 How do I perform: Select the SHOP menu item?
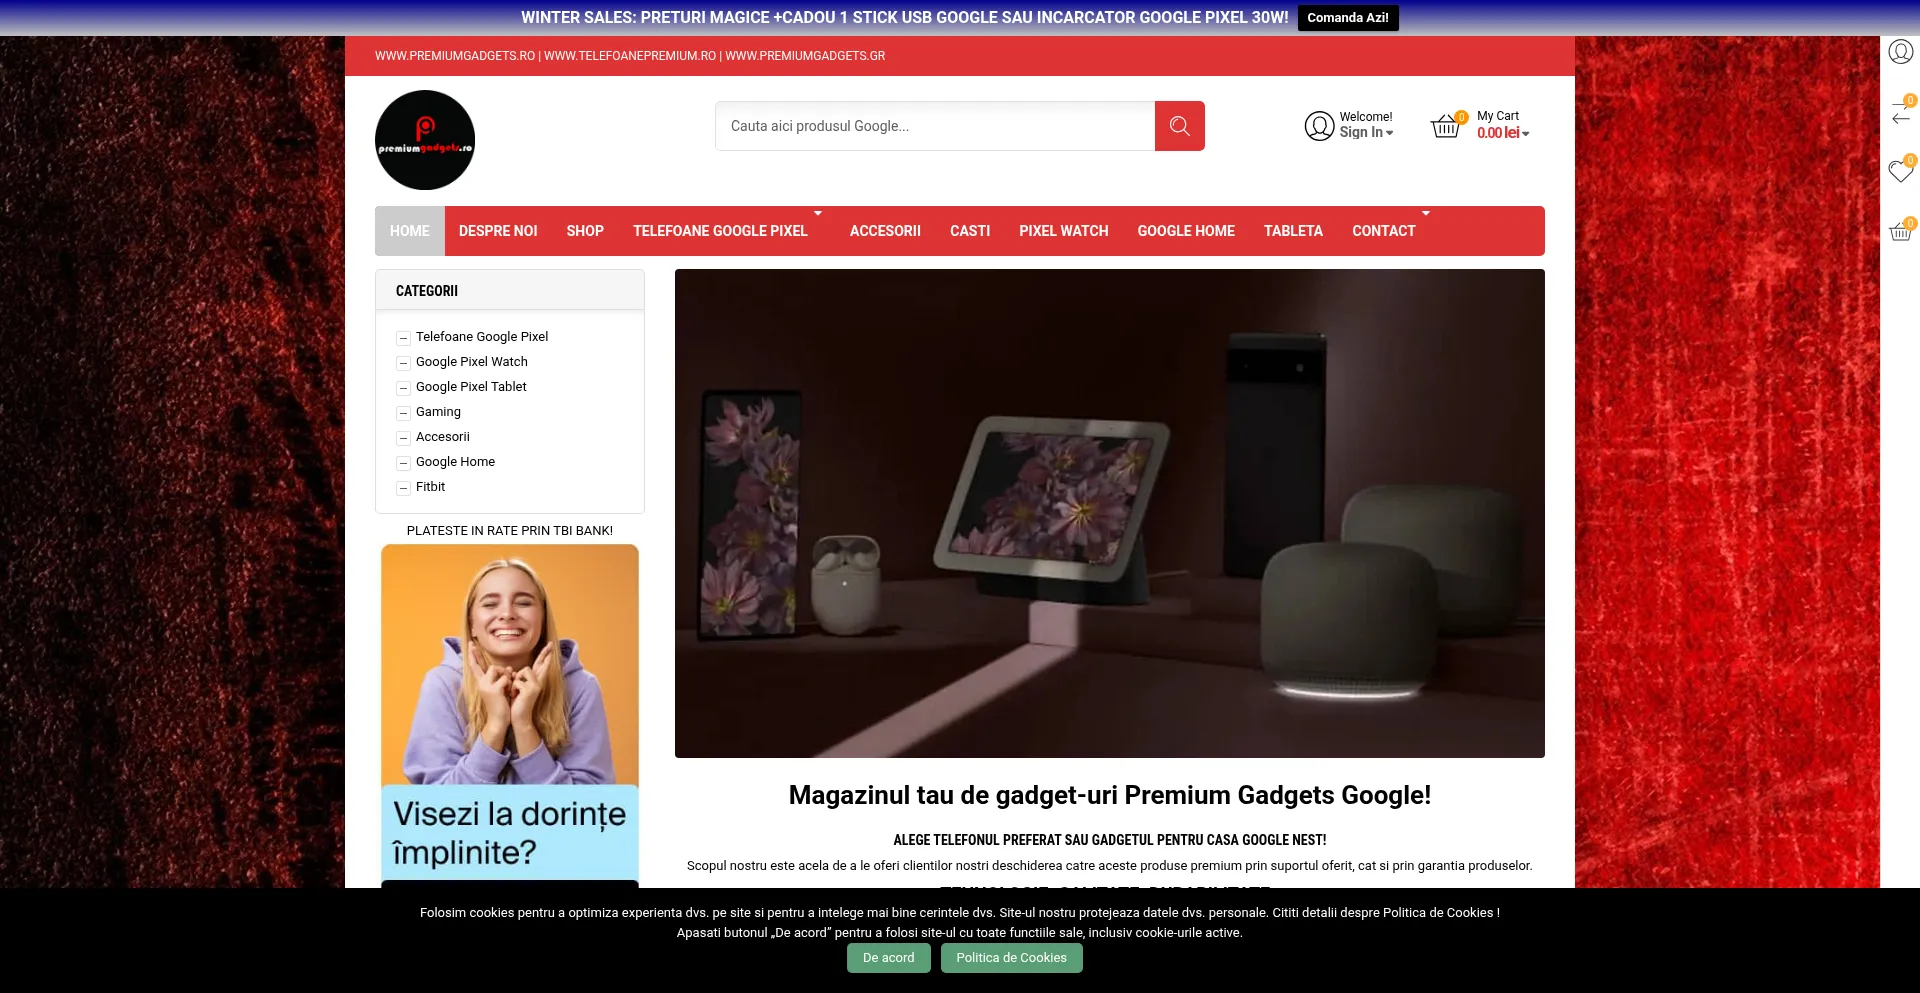[x=585, y=231]
